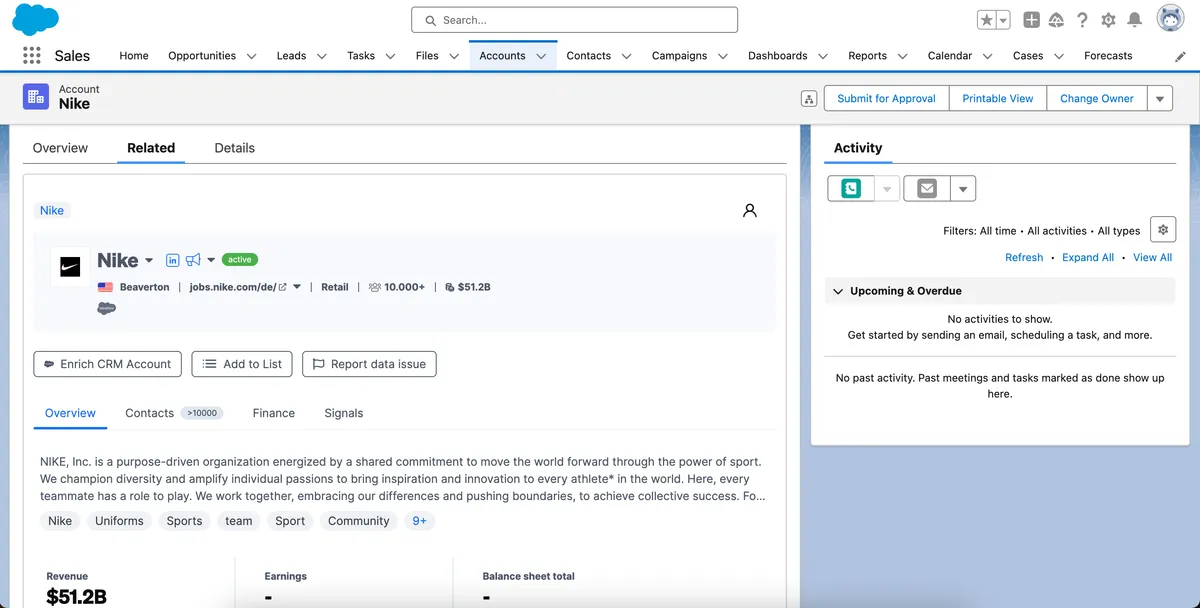Click Submit for Approval button
Image resolution: width=1200 pixels, height=608 pixels.
[x=886, y=98]
